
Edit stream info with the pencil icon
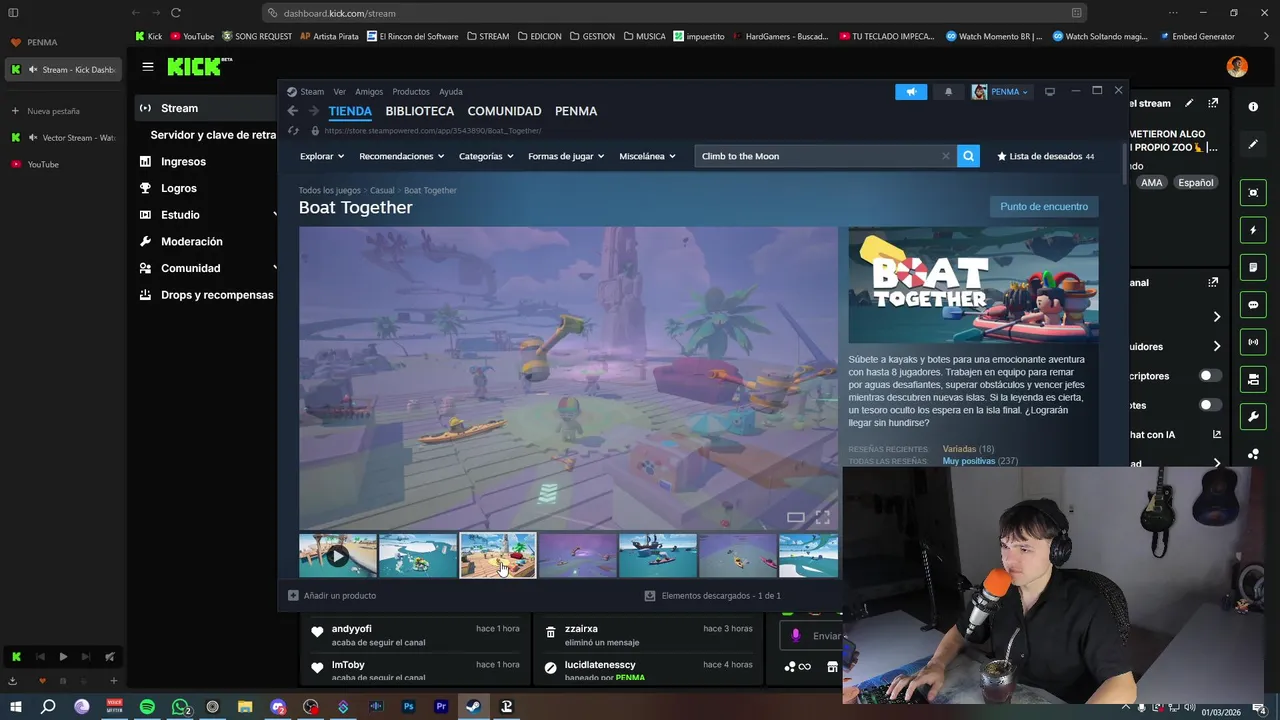click(1189, 103)
